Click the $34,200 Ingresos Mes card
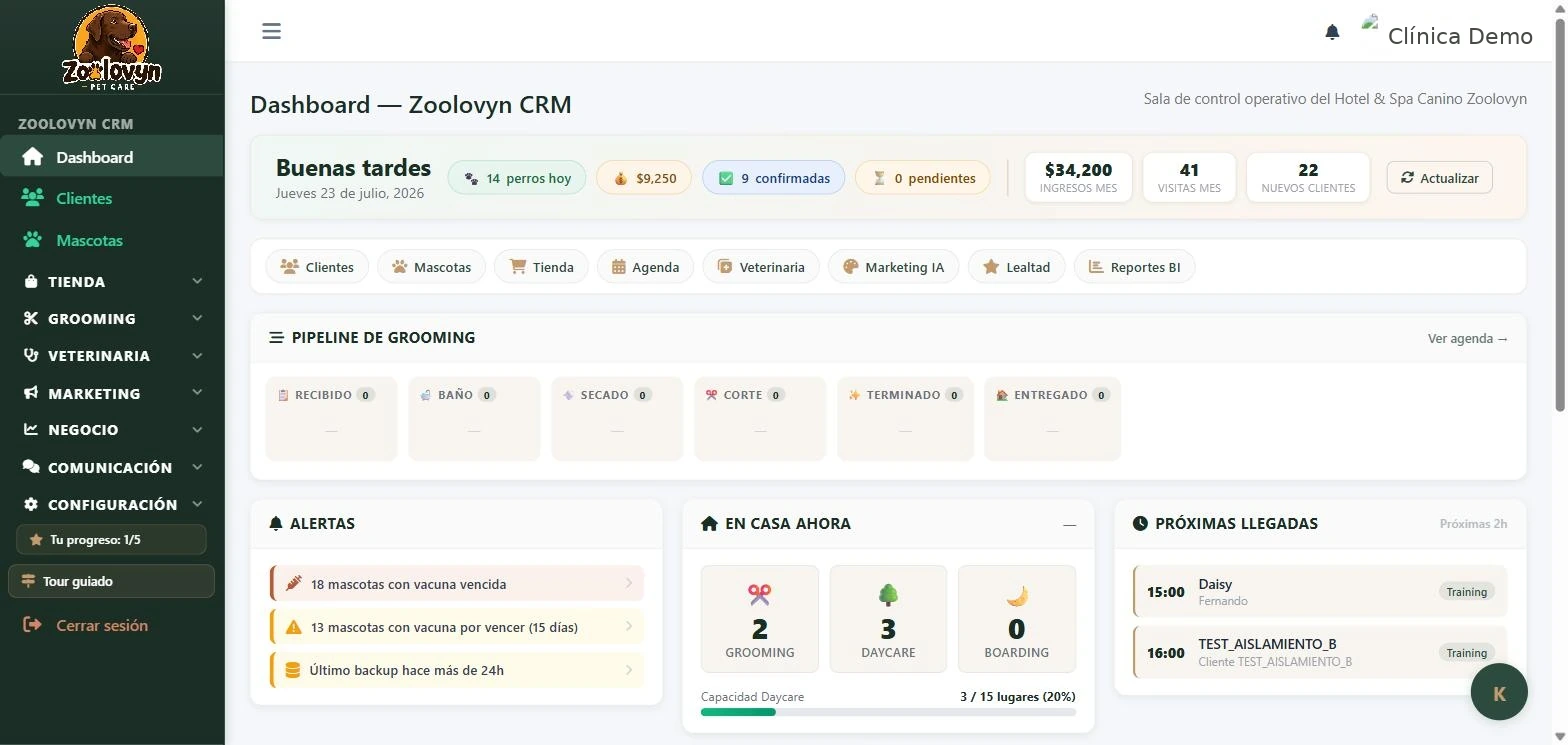The height and width of the screenshot is (745, 1568). (1078, 177)
